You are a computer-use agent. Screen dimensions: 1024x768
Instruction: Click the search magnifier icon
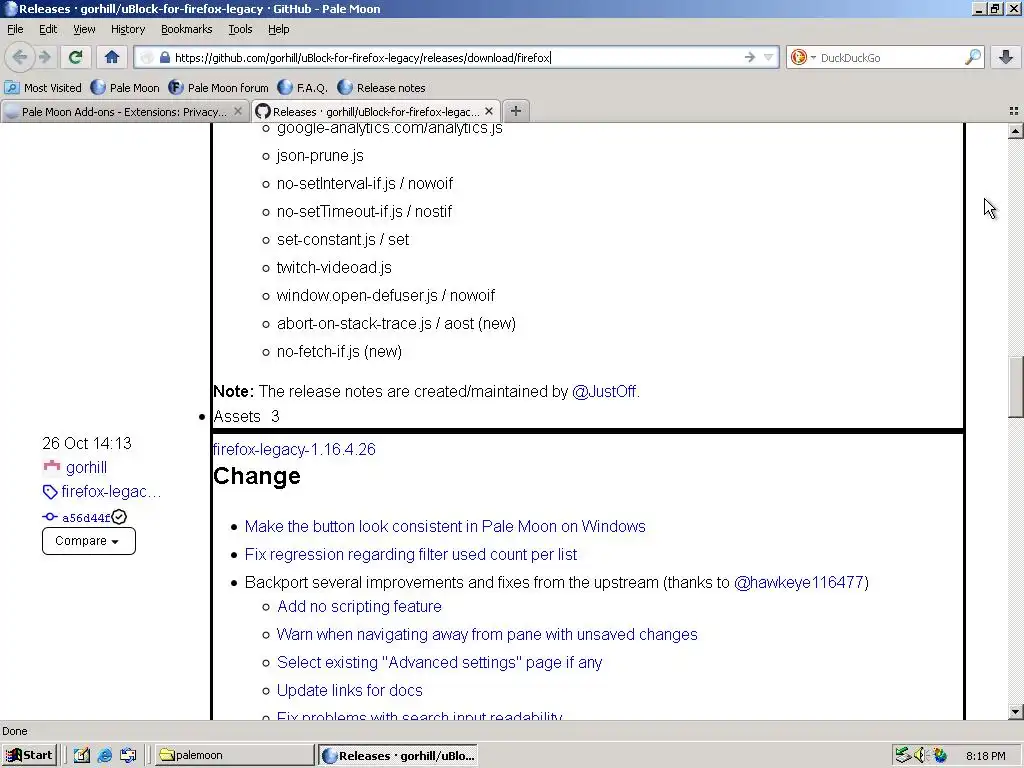(x=972, y=57)
